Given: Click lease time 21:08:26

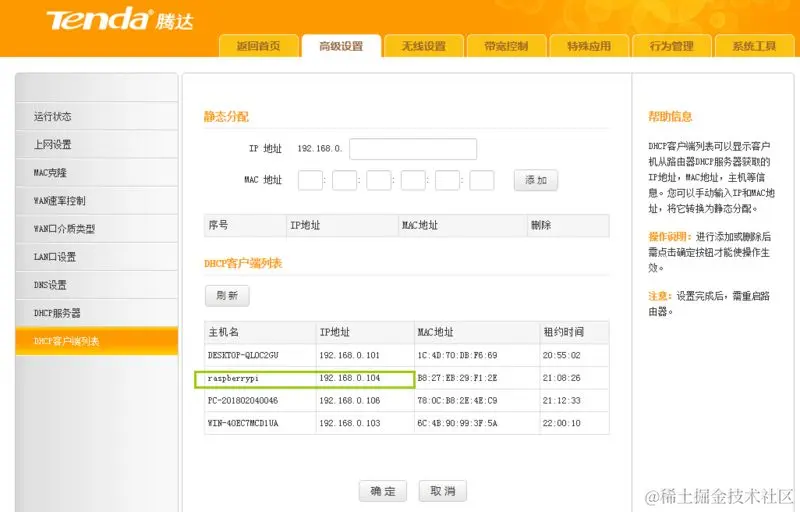Looking at the screenshot, I should tap(561, 378).
